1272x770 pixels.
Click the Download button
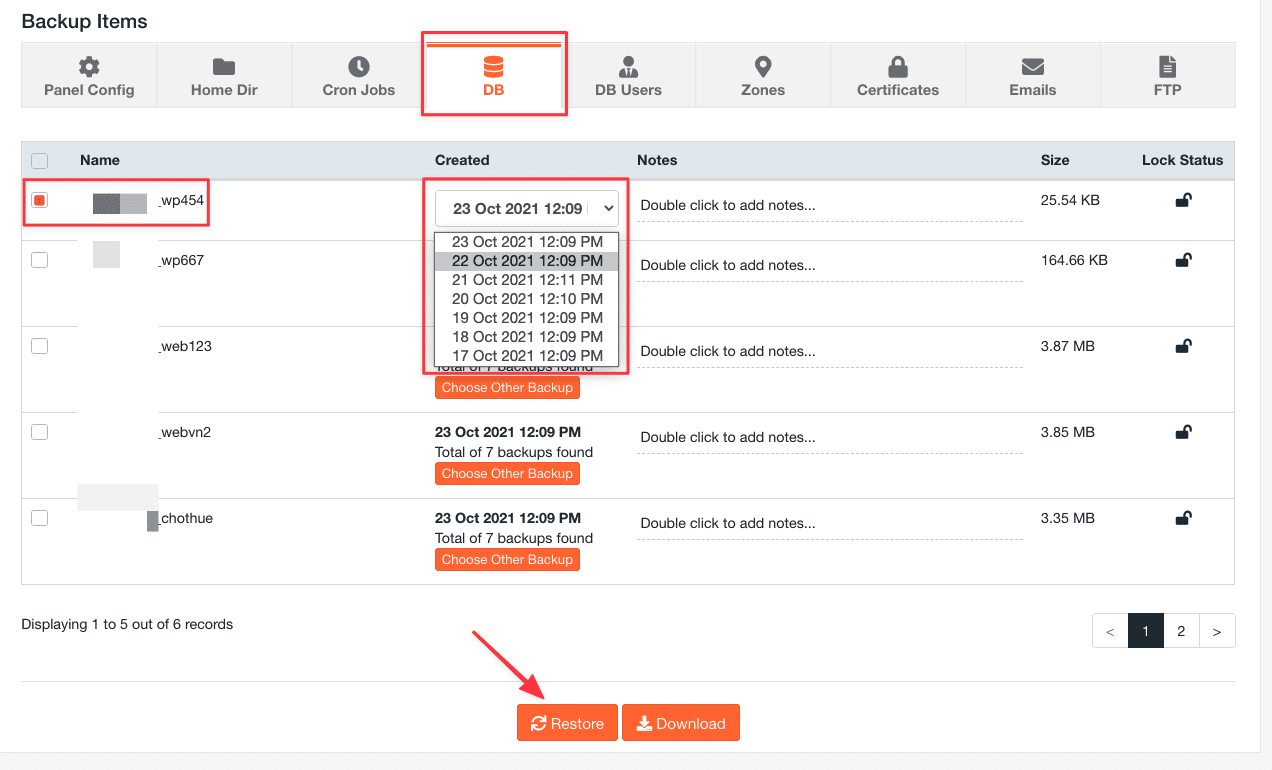point(680,723)
